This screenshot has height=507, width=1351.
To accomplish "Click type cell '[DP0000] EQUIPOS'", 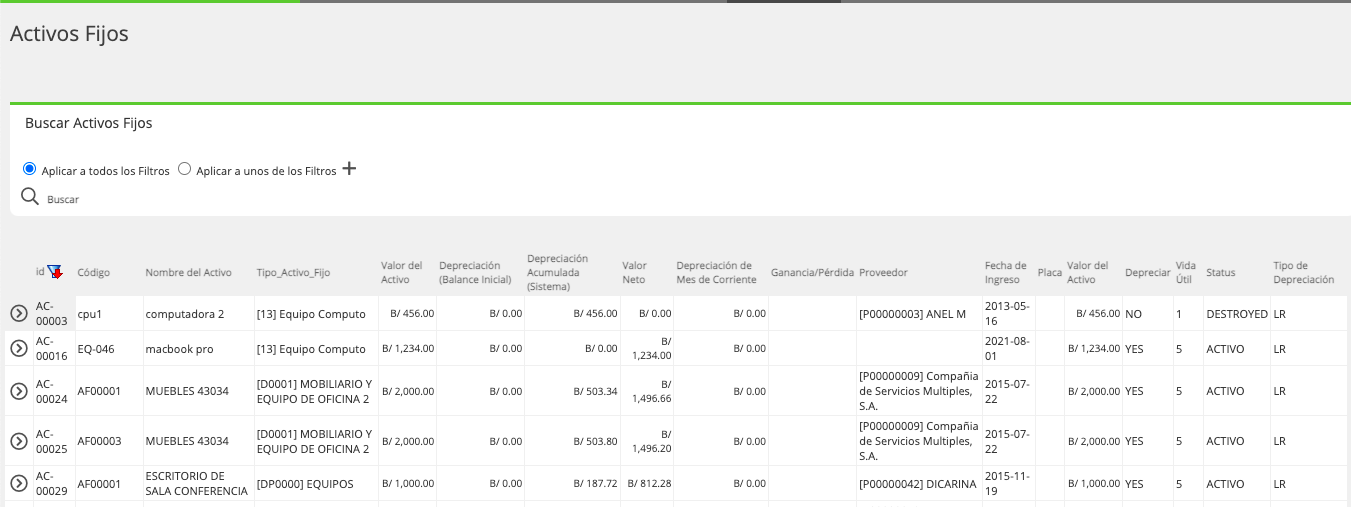I will click(x=305, y=484).
